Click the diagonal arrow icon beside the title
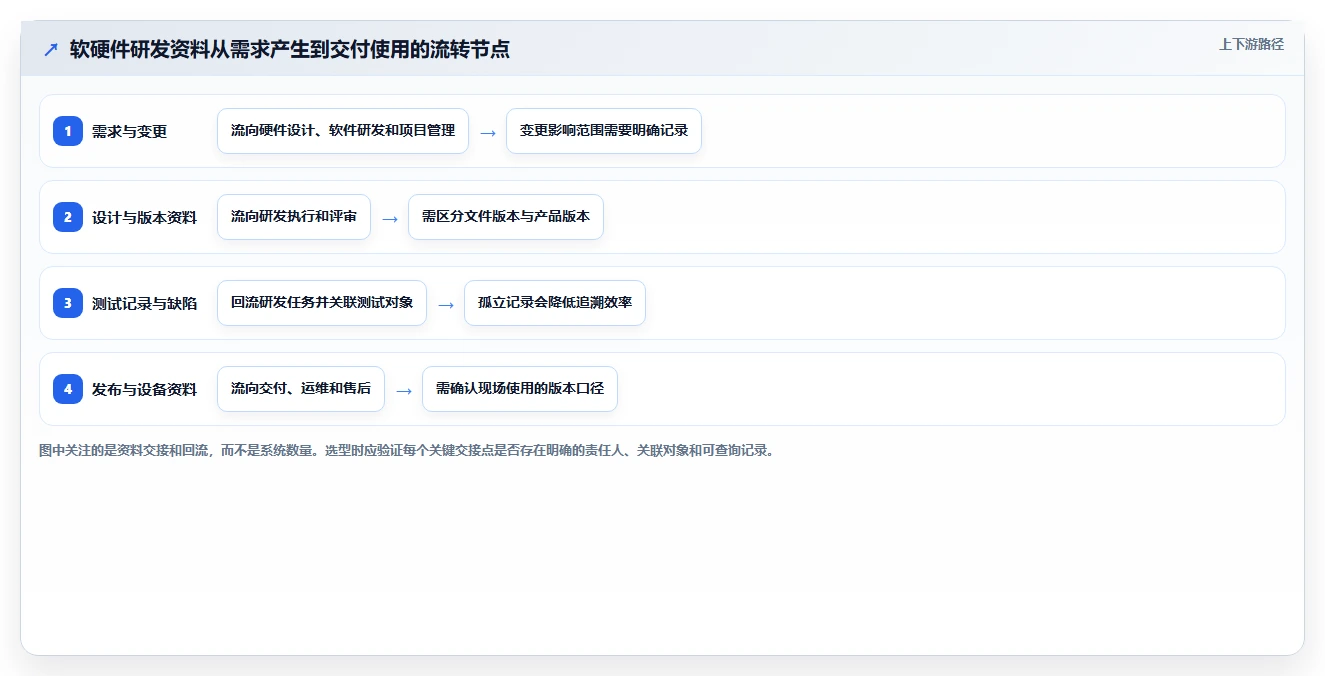Viewport: 1325px width, 676px height. point(51,49)
